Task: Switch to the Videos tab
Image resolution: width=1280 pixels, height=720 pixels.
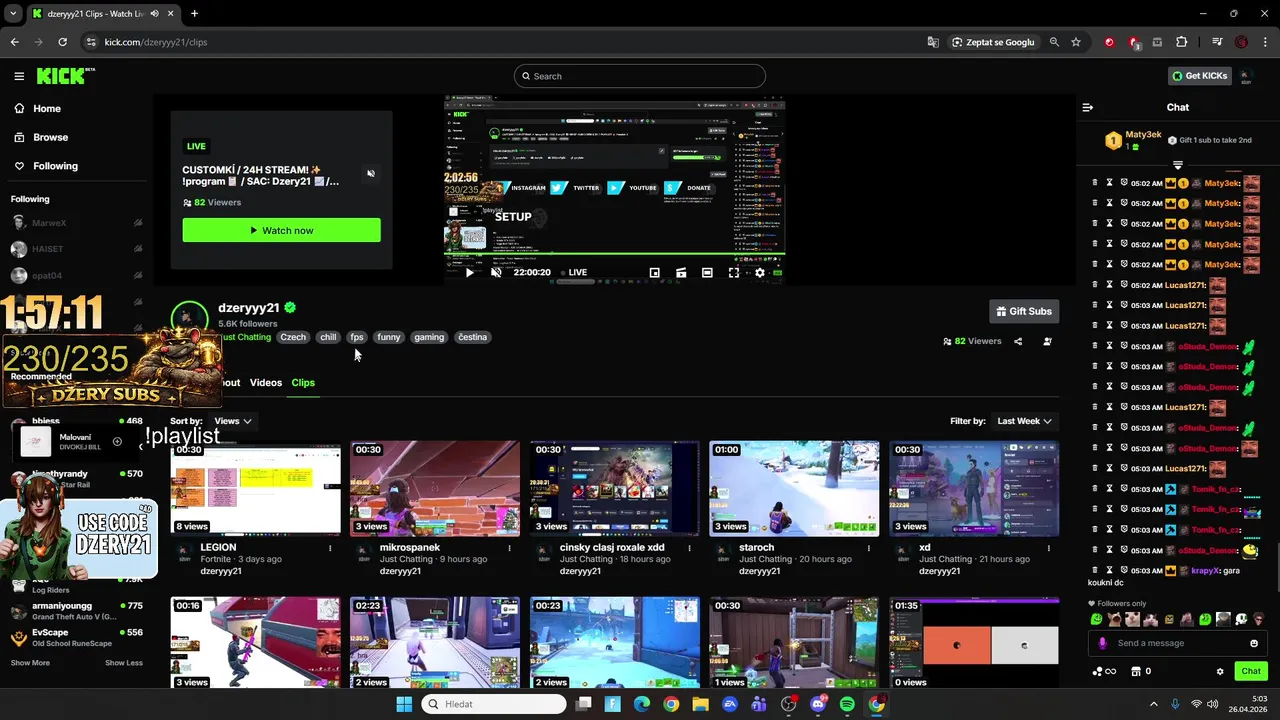Action: (266, 383)
